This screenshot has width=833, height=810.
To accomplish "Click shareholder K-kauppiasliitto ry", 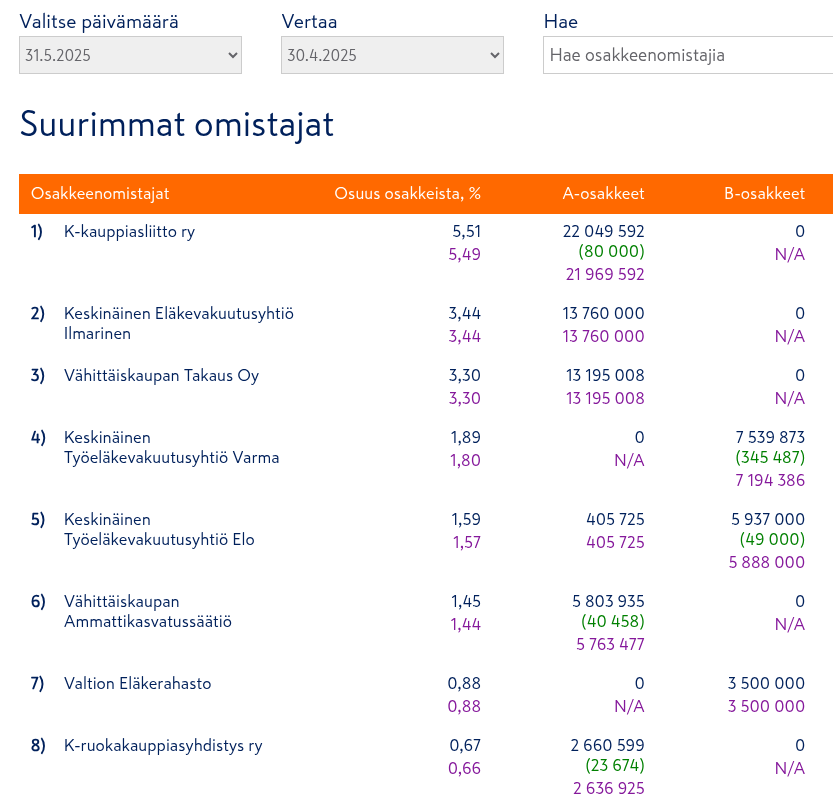I will pos(129,232).
